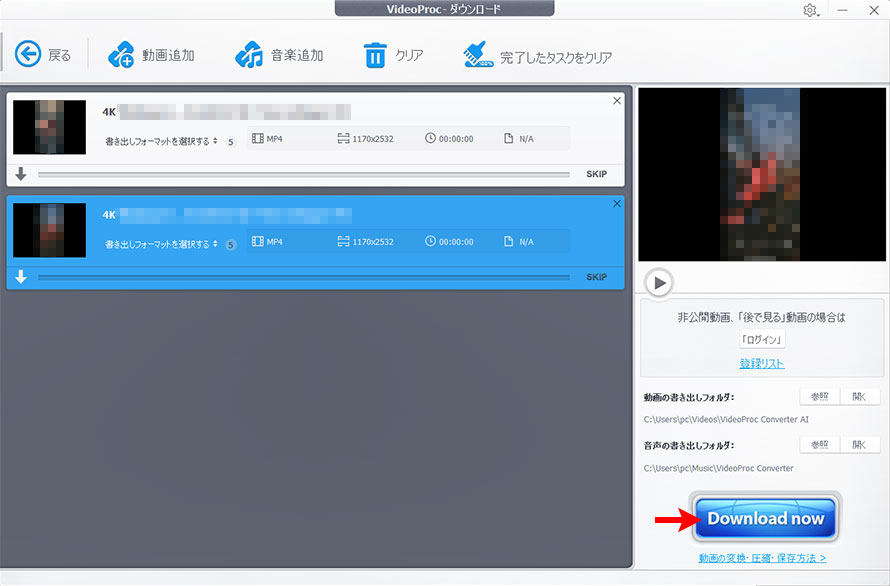Clear the list with the クリア trash icon
The image size is (890, 586).
(x=375, y=55)
